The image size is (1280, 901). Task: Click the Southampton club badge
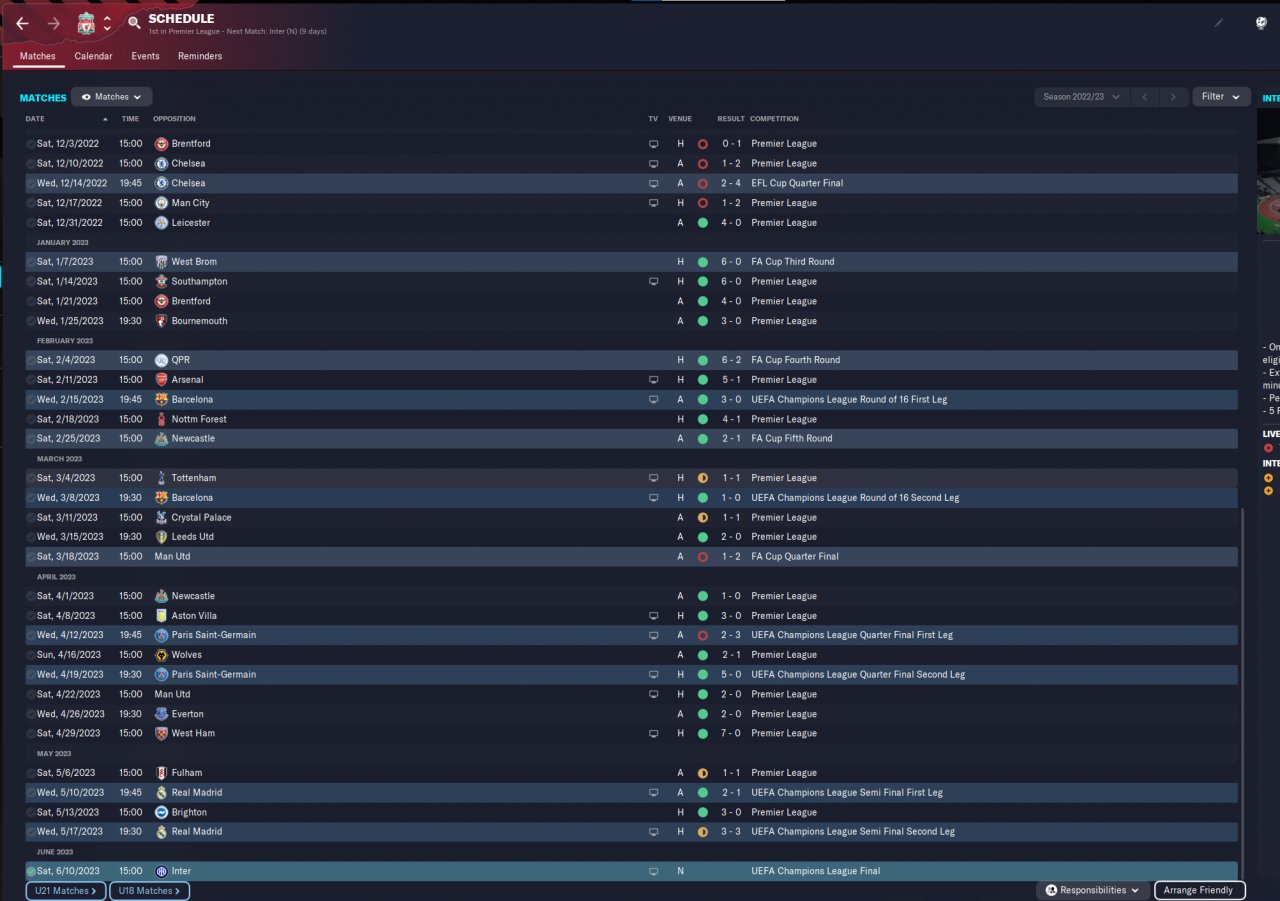point(162,282)
